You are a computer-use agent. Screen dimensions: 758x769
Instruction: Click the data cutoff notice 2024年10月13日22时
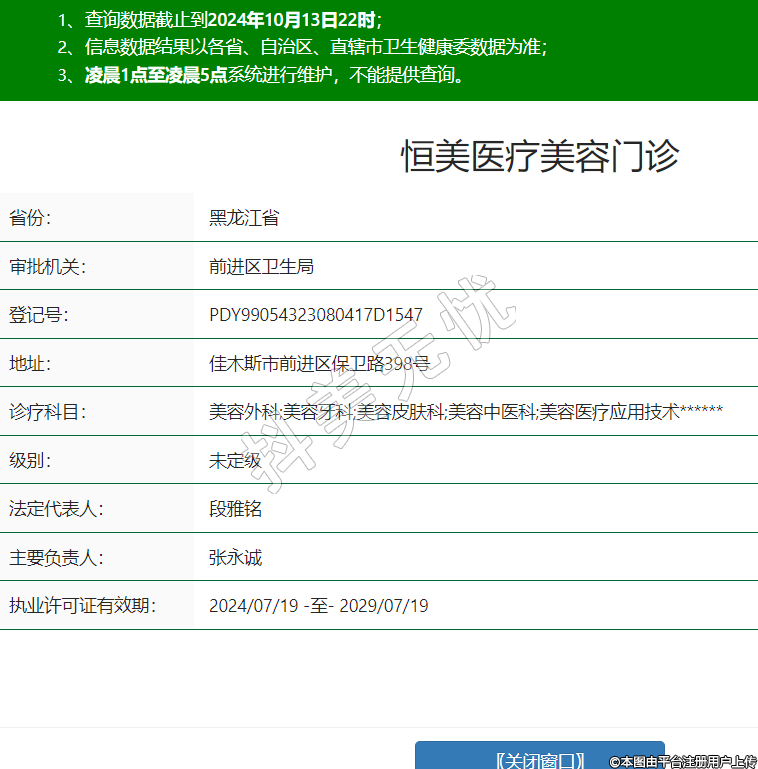(x=292, y=19)
